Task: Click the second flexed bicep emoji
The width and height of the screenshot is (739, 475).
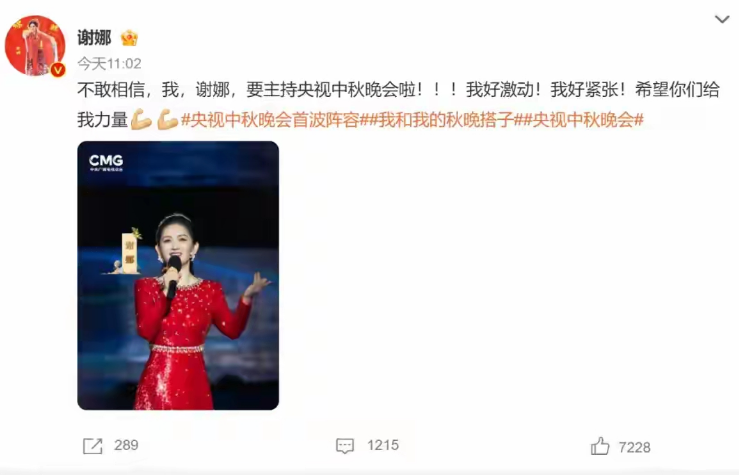Action: pos(167,119)
